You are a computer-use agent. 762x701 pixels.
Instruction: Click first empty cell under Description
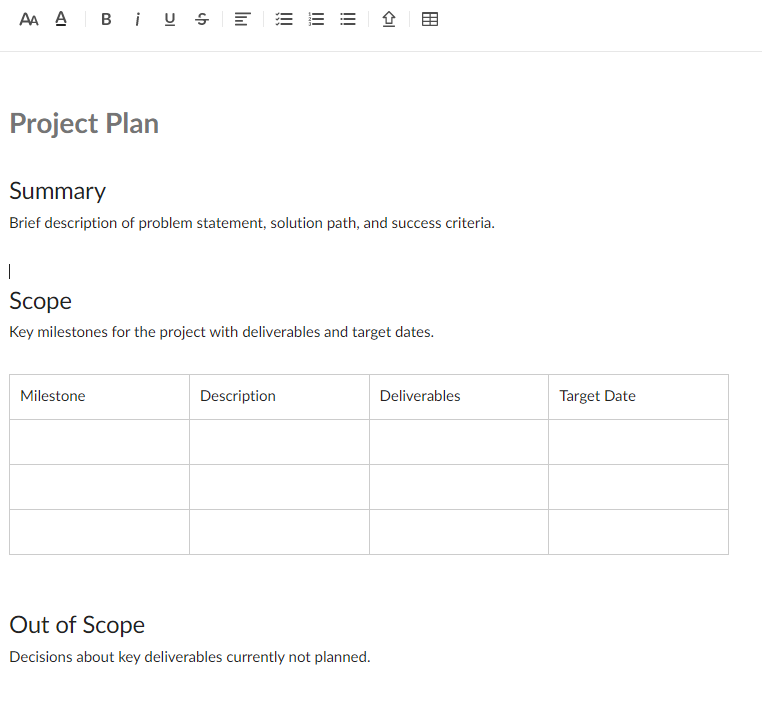click(x=279, y=442)
